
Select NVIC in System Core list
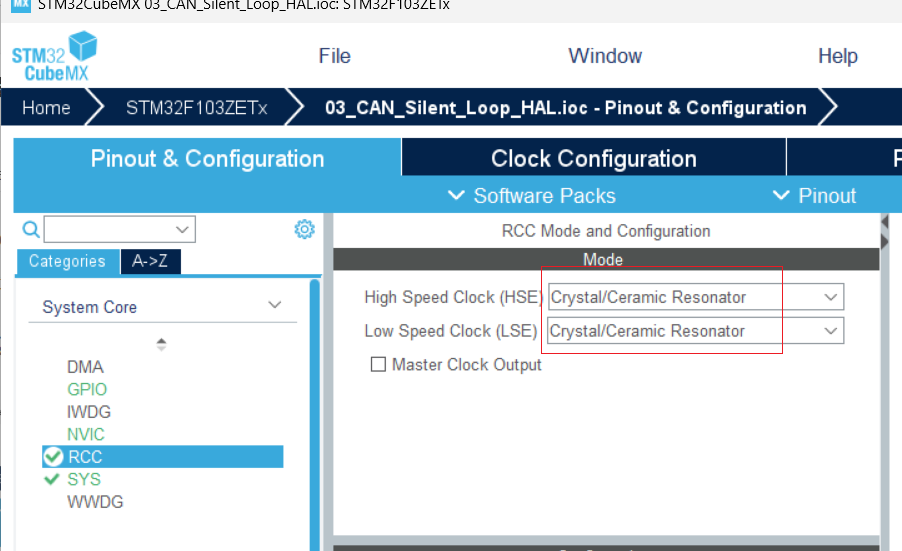(86, 434)
